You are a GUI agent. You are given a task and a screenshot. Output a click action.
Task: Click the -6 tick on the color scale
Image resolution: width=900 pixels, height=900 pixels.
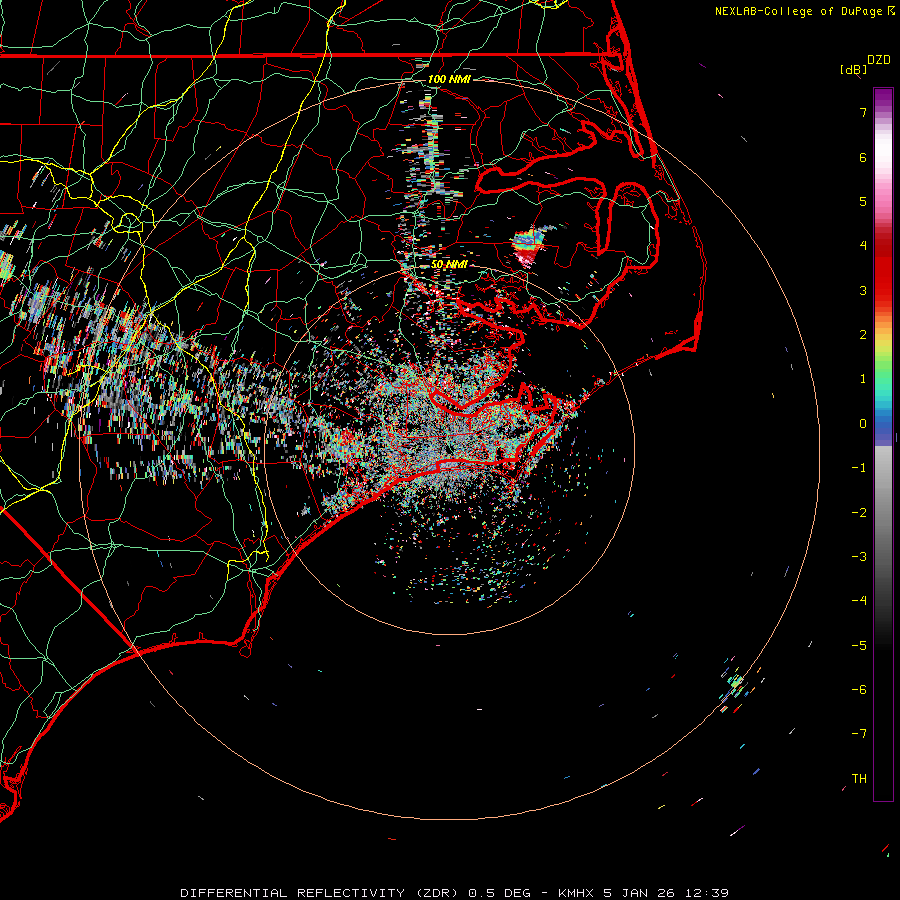pyautogui.click(x=858, y=690)
